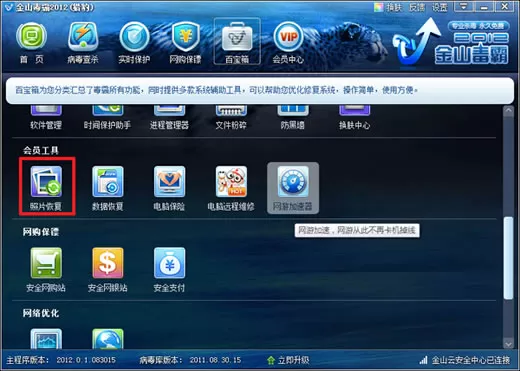Click the 网络优化 section heading
This screenshot has width=520, height=371.
[x=41, y=313]
